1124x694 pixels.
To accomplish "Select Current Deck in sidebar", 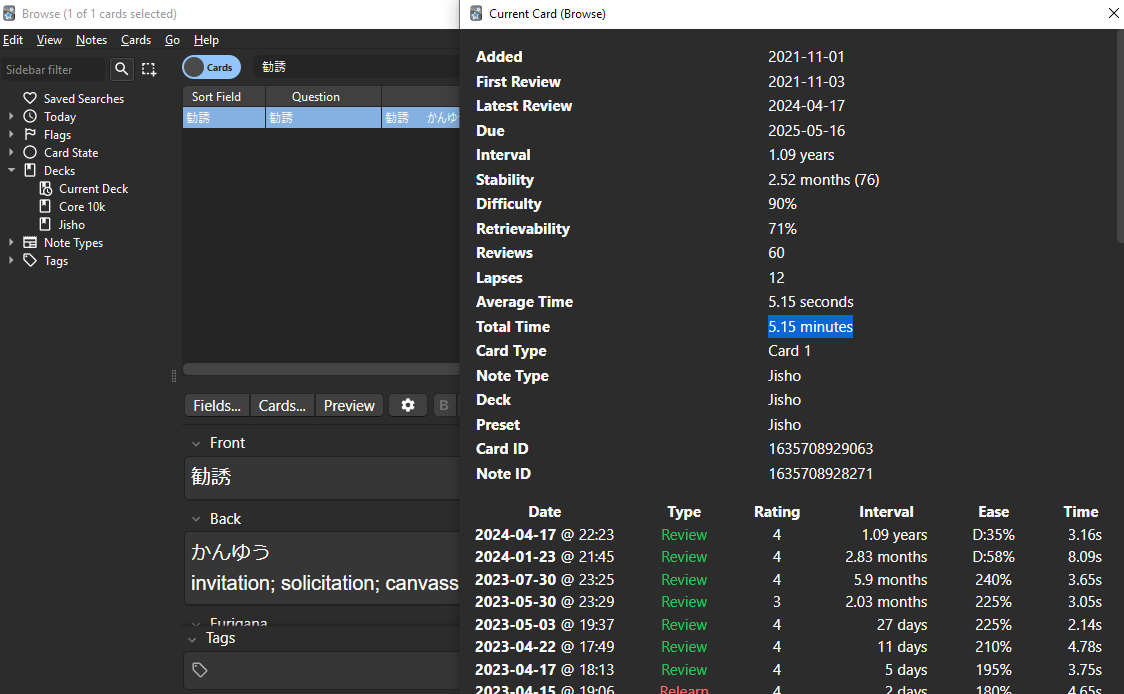I will coord(93,188).
